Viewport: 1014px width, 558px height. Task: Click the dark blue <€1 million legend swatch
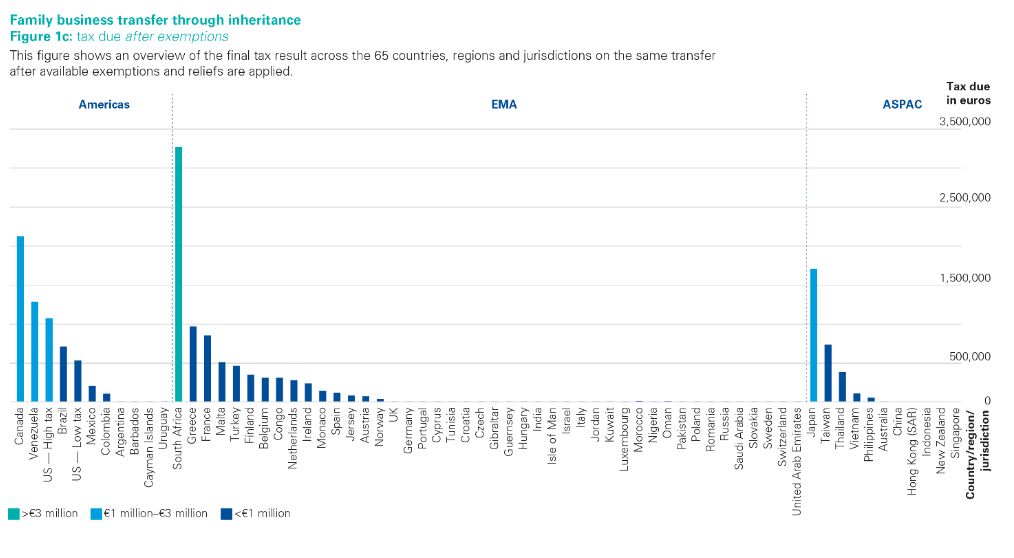click(x=226, y=513)
